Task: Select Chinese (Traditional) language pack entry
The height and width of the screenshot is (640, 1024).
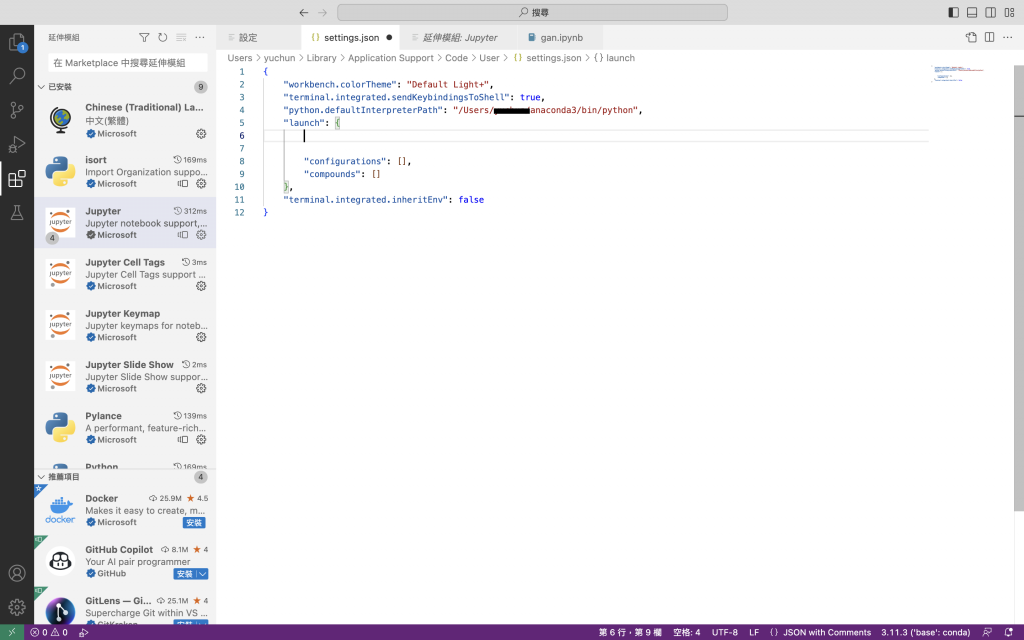Action: coord(125,121)
